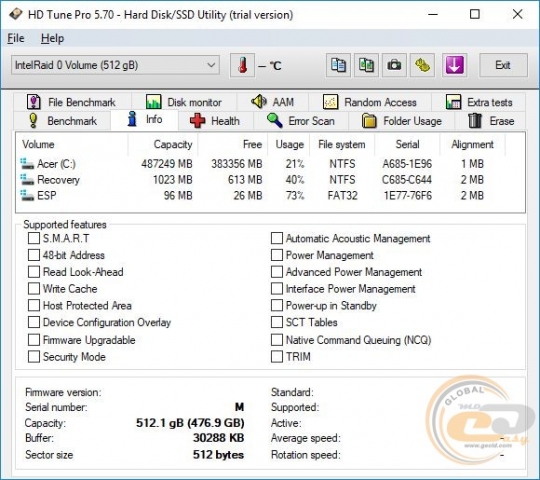Toggle the S.M.A.R.T checkbox
The height and width of the screenshot is (480, 540).
click(34, 238)
